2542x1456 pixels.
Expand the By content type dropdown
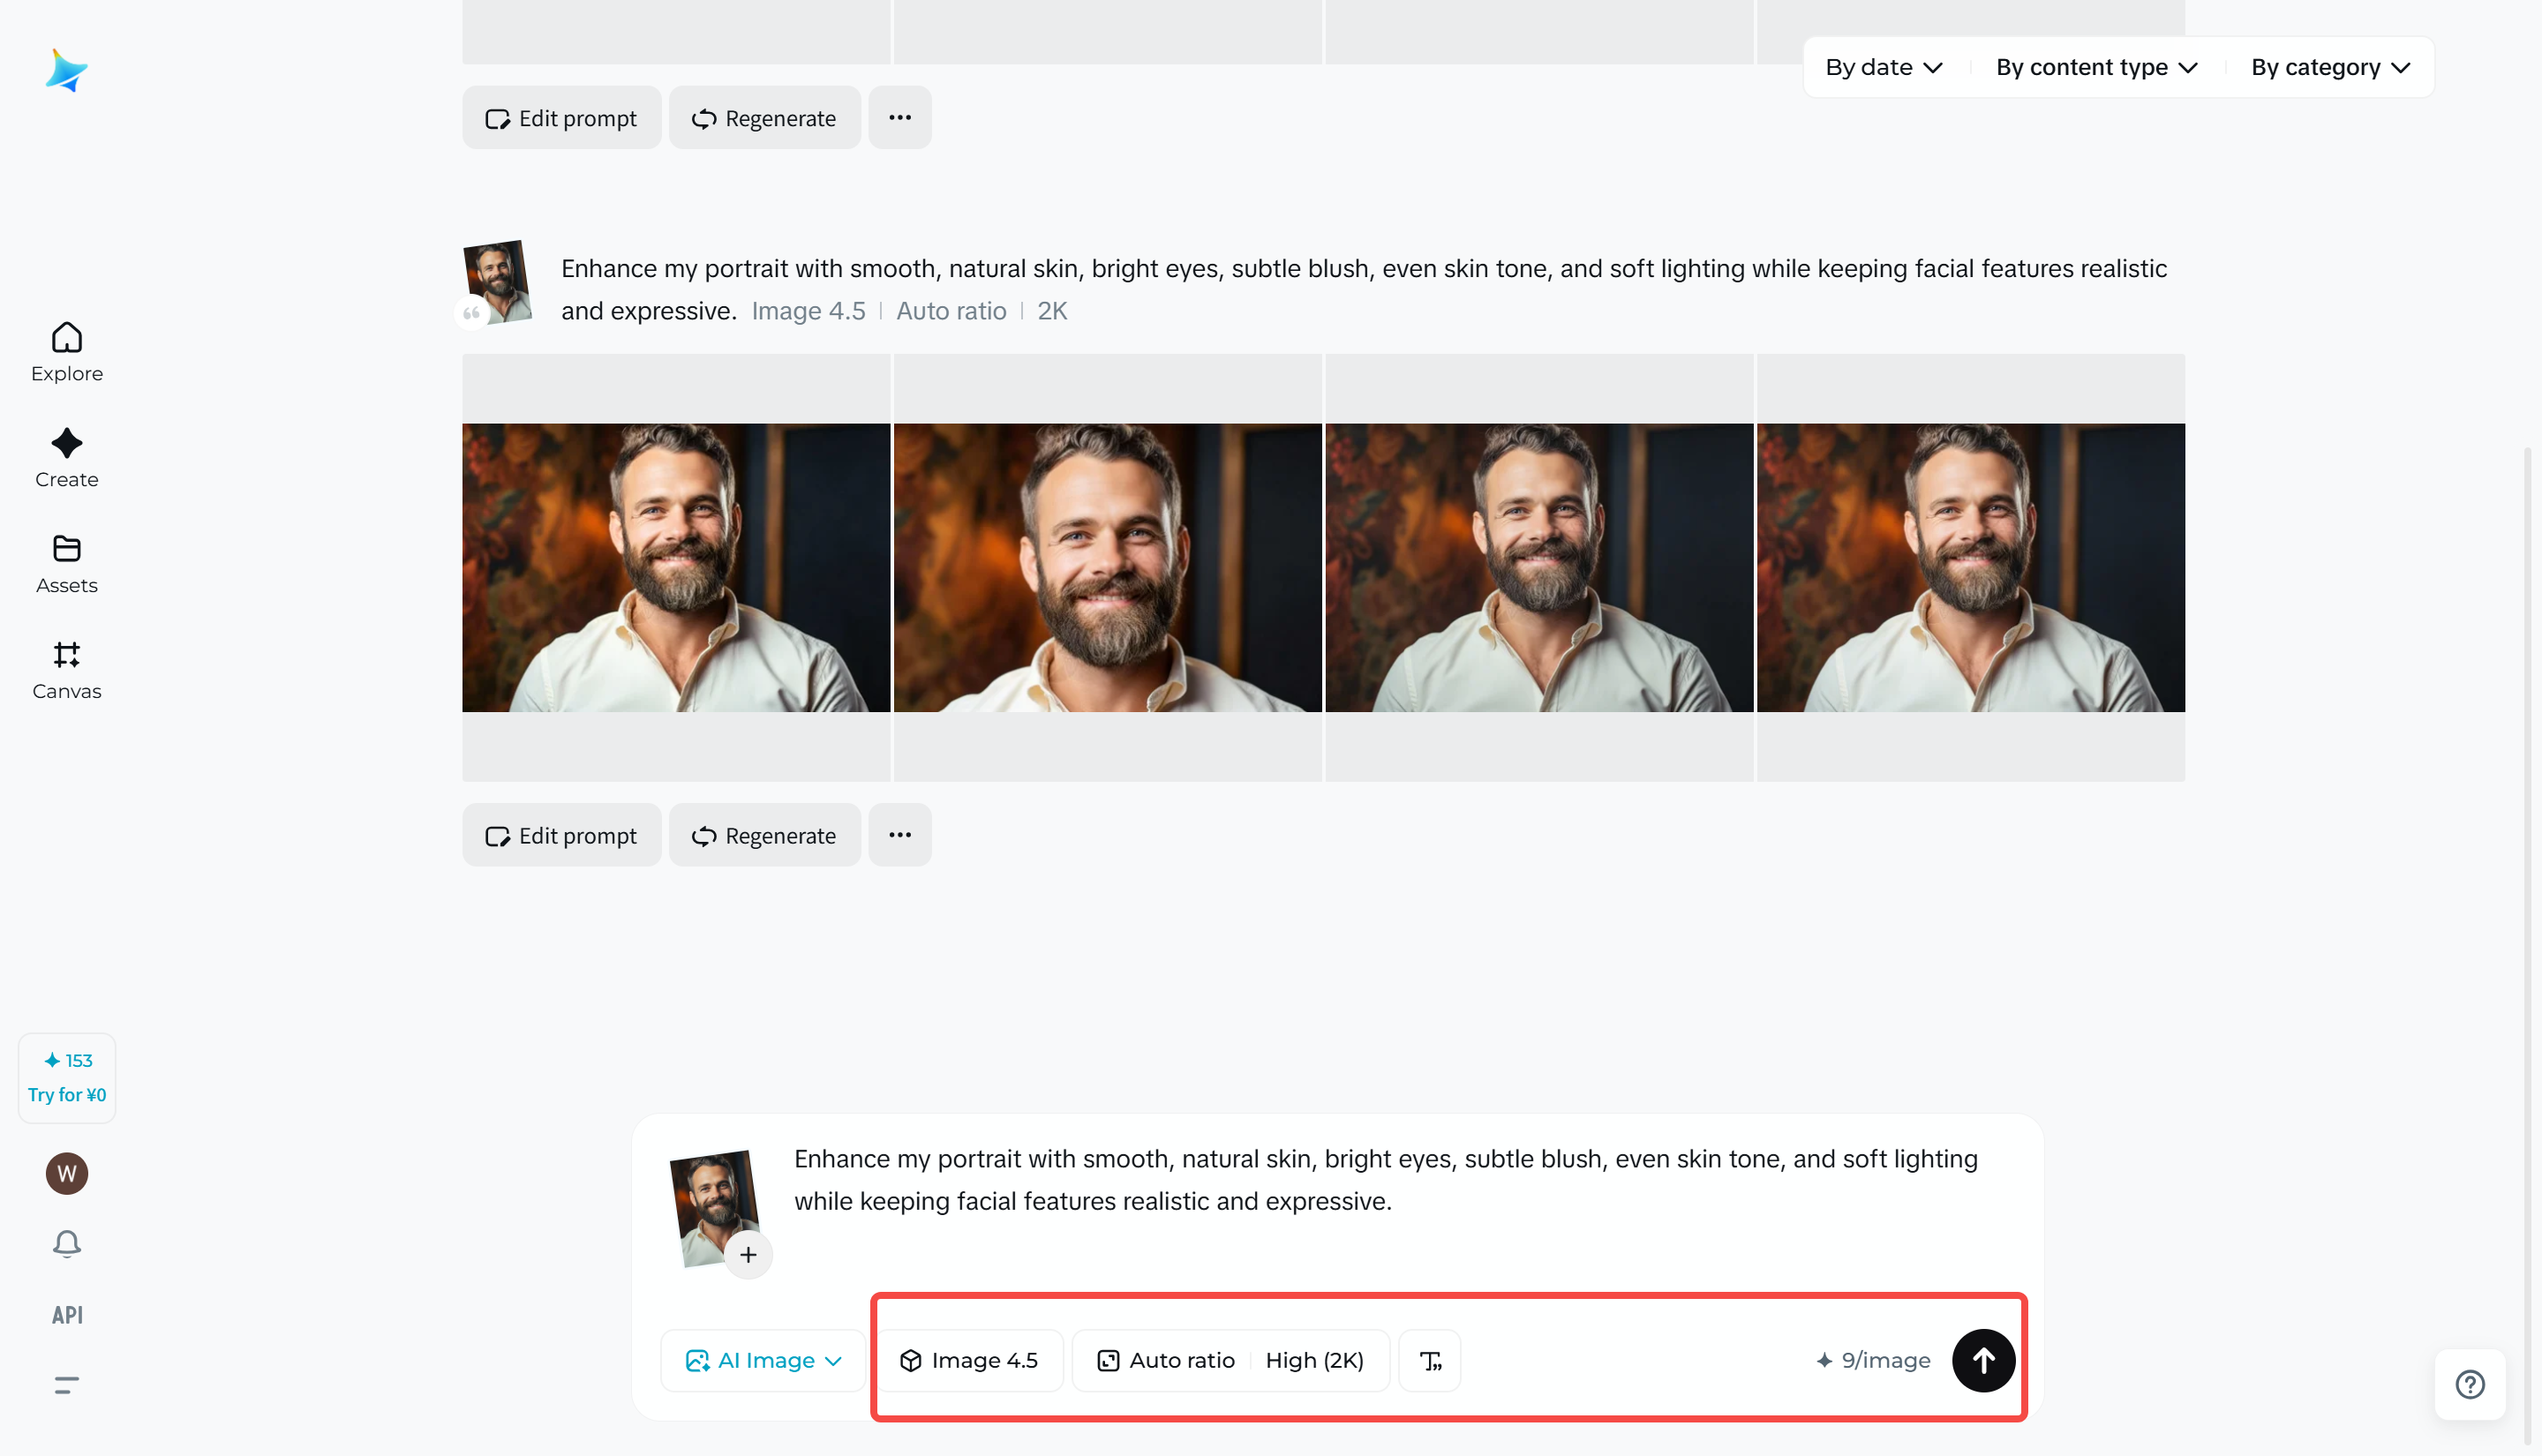[x=2096, y=67]
